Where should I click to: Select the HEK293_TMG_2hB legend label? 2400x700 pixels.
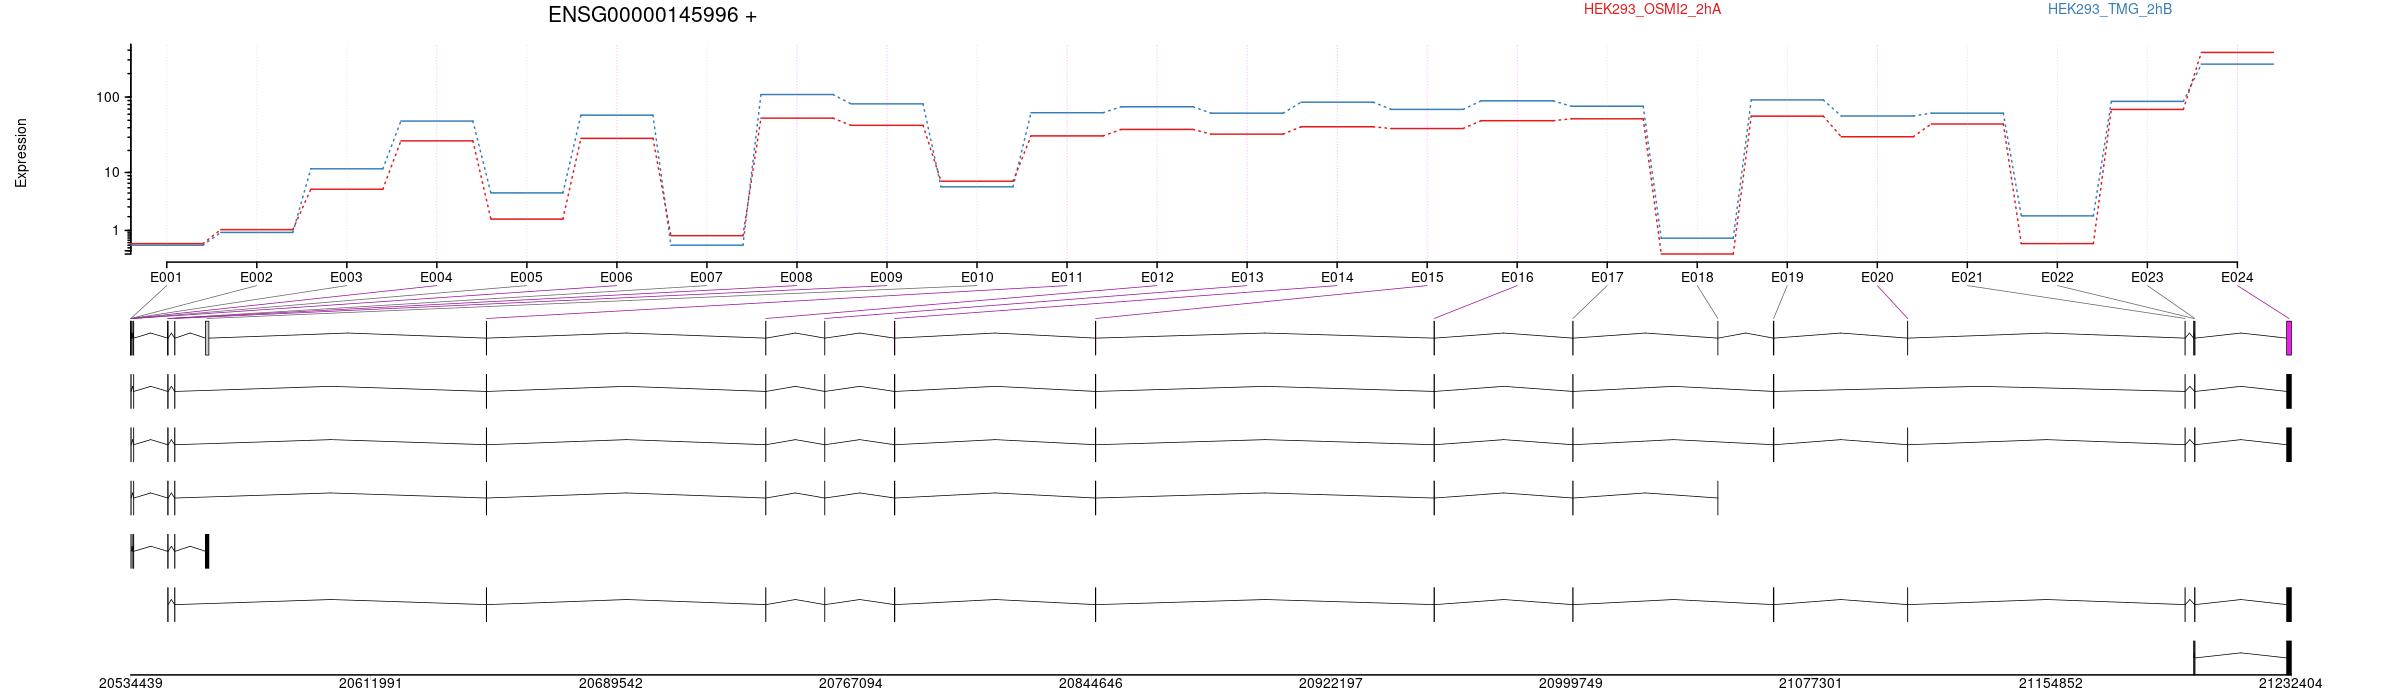(x=2110, y=9)
